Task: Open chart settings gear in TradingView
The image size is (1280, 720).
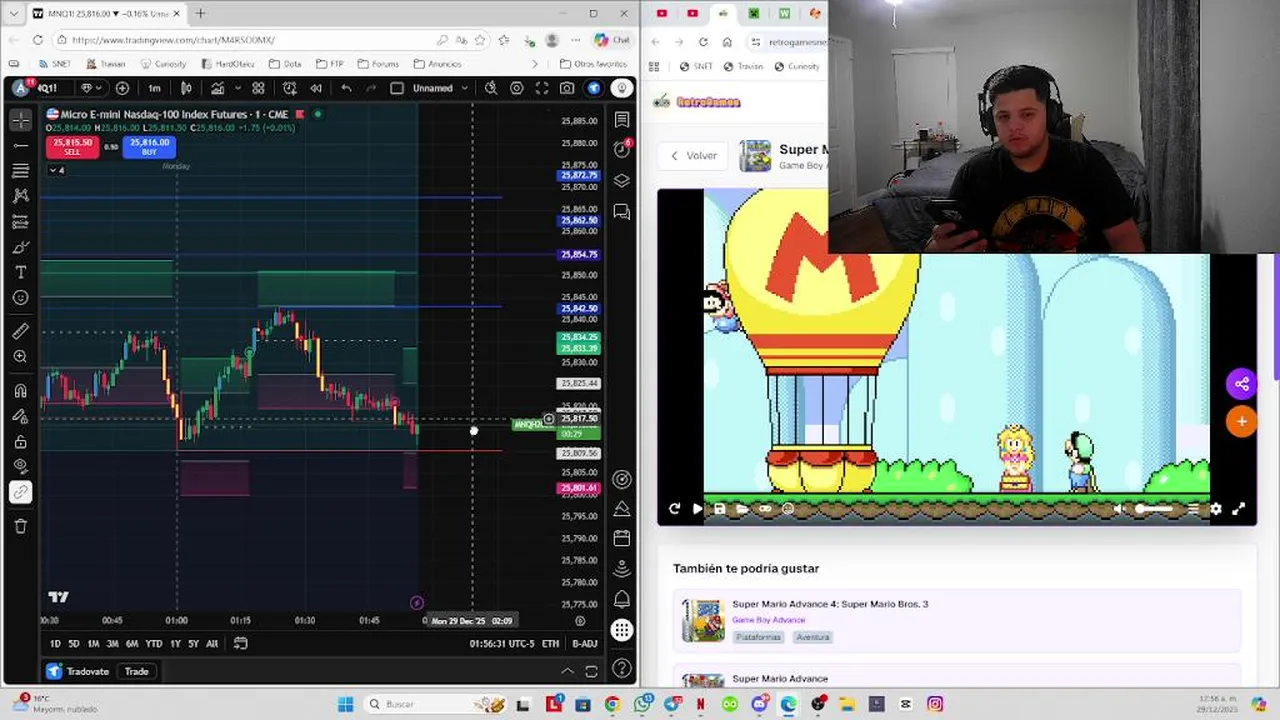Action: click(517, 88)
